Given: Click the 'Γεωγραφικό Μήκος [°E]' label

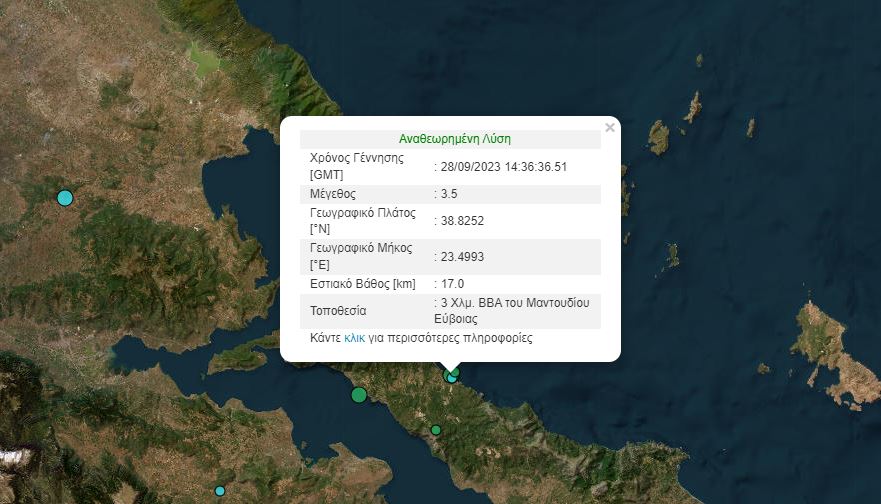Looking at the screenshot, I should tap(361, 256).
